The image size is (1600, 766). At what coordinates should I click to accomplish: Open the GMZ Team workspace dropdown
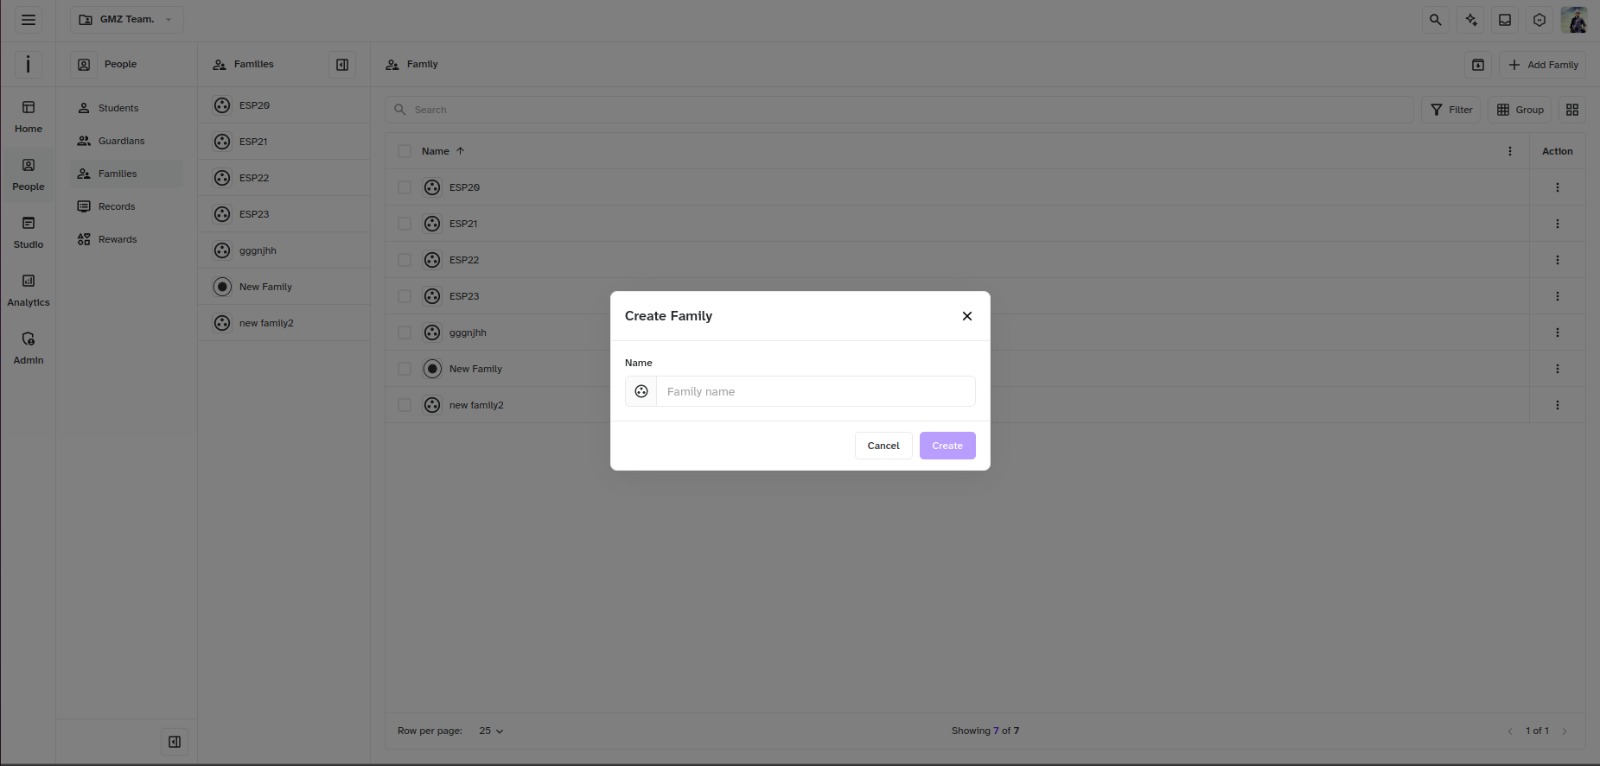coord(126,20)
